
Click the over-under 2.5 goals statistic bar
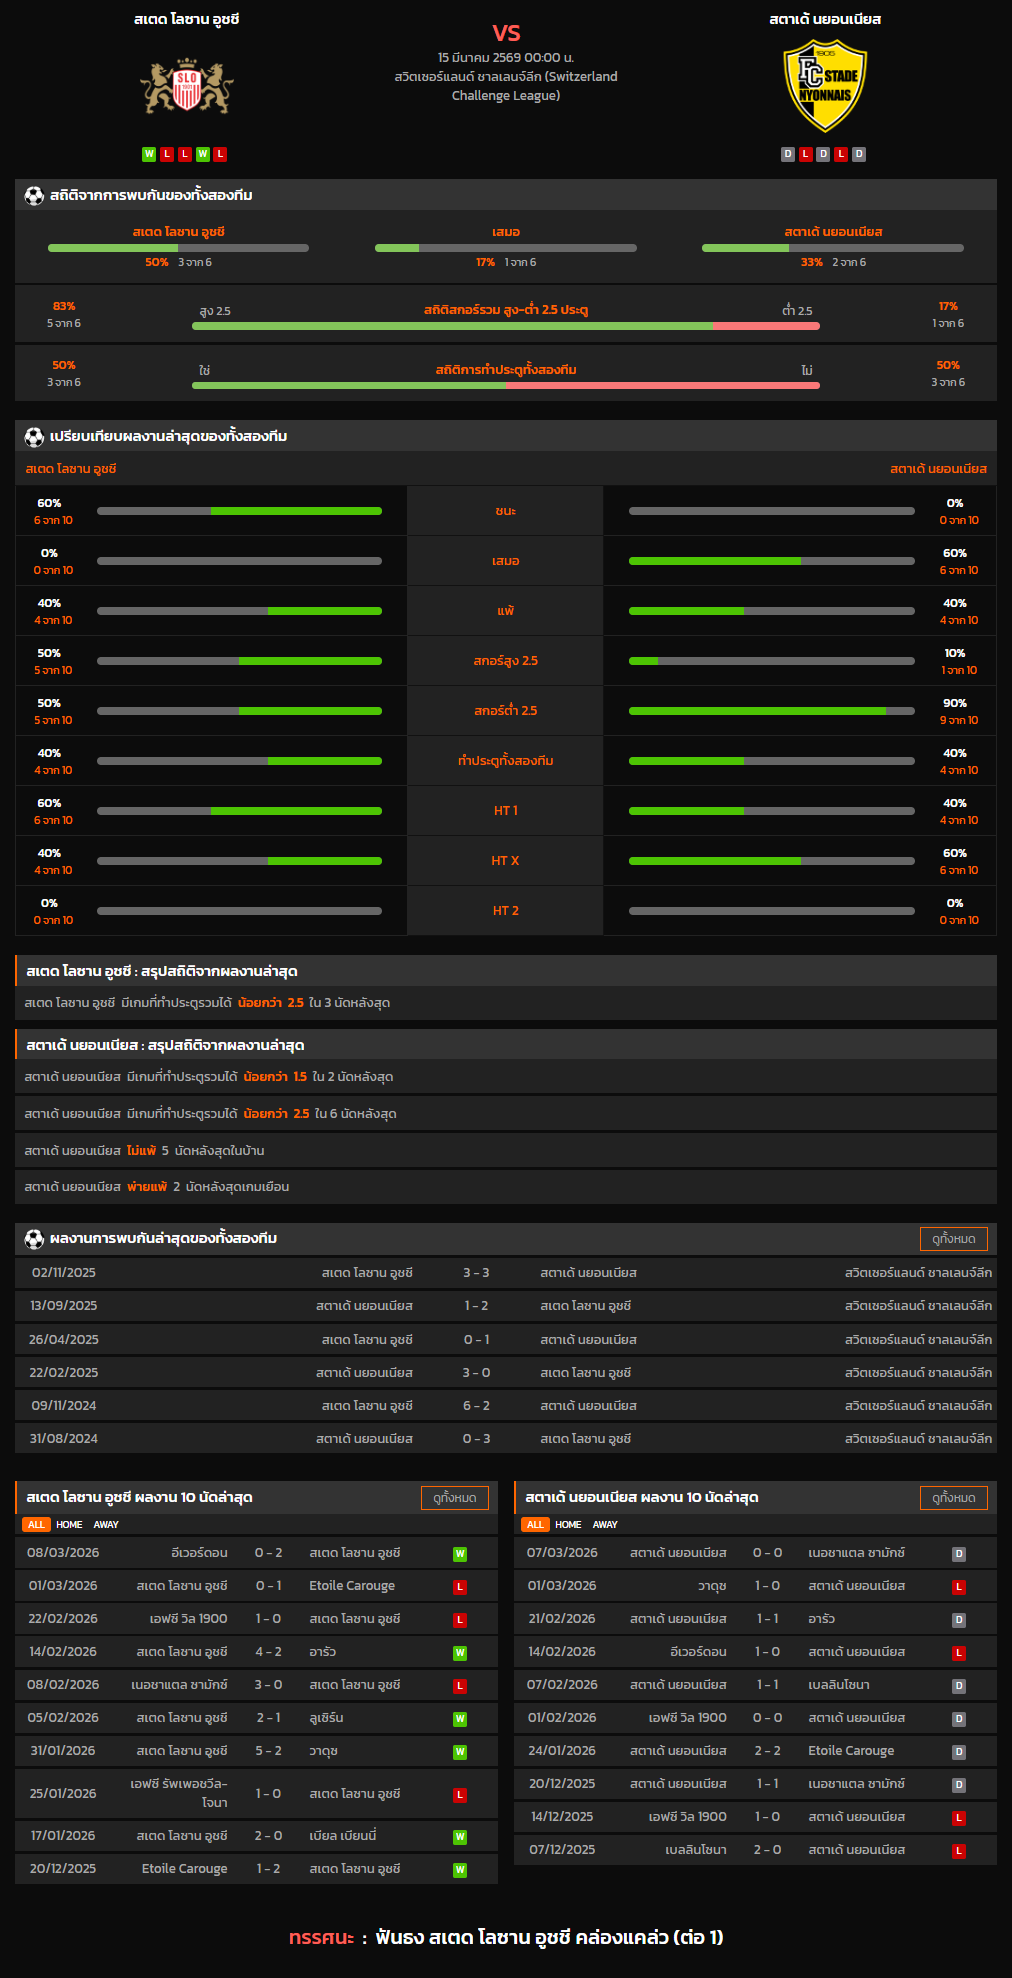pyautogui.click(x=506, y=326)
